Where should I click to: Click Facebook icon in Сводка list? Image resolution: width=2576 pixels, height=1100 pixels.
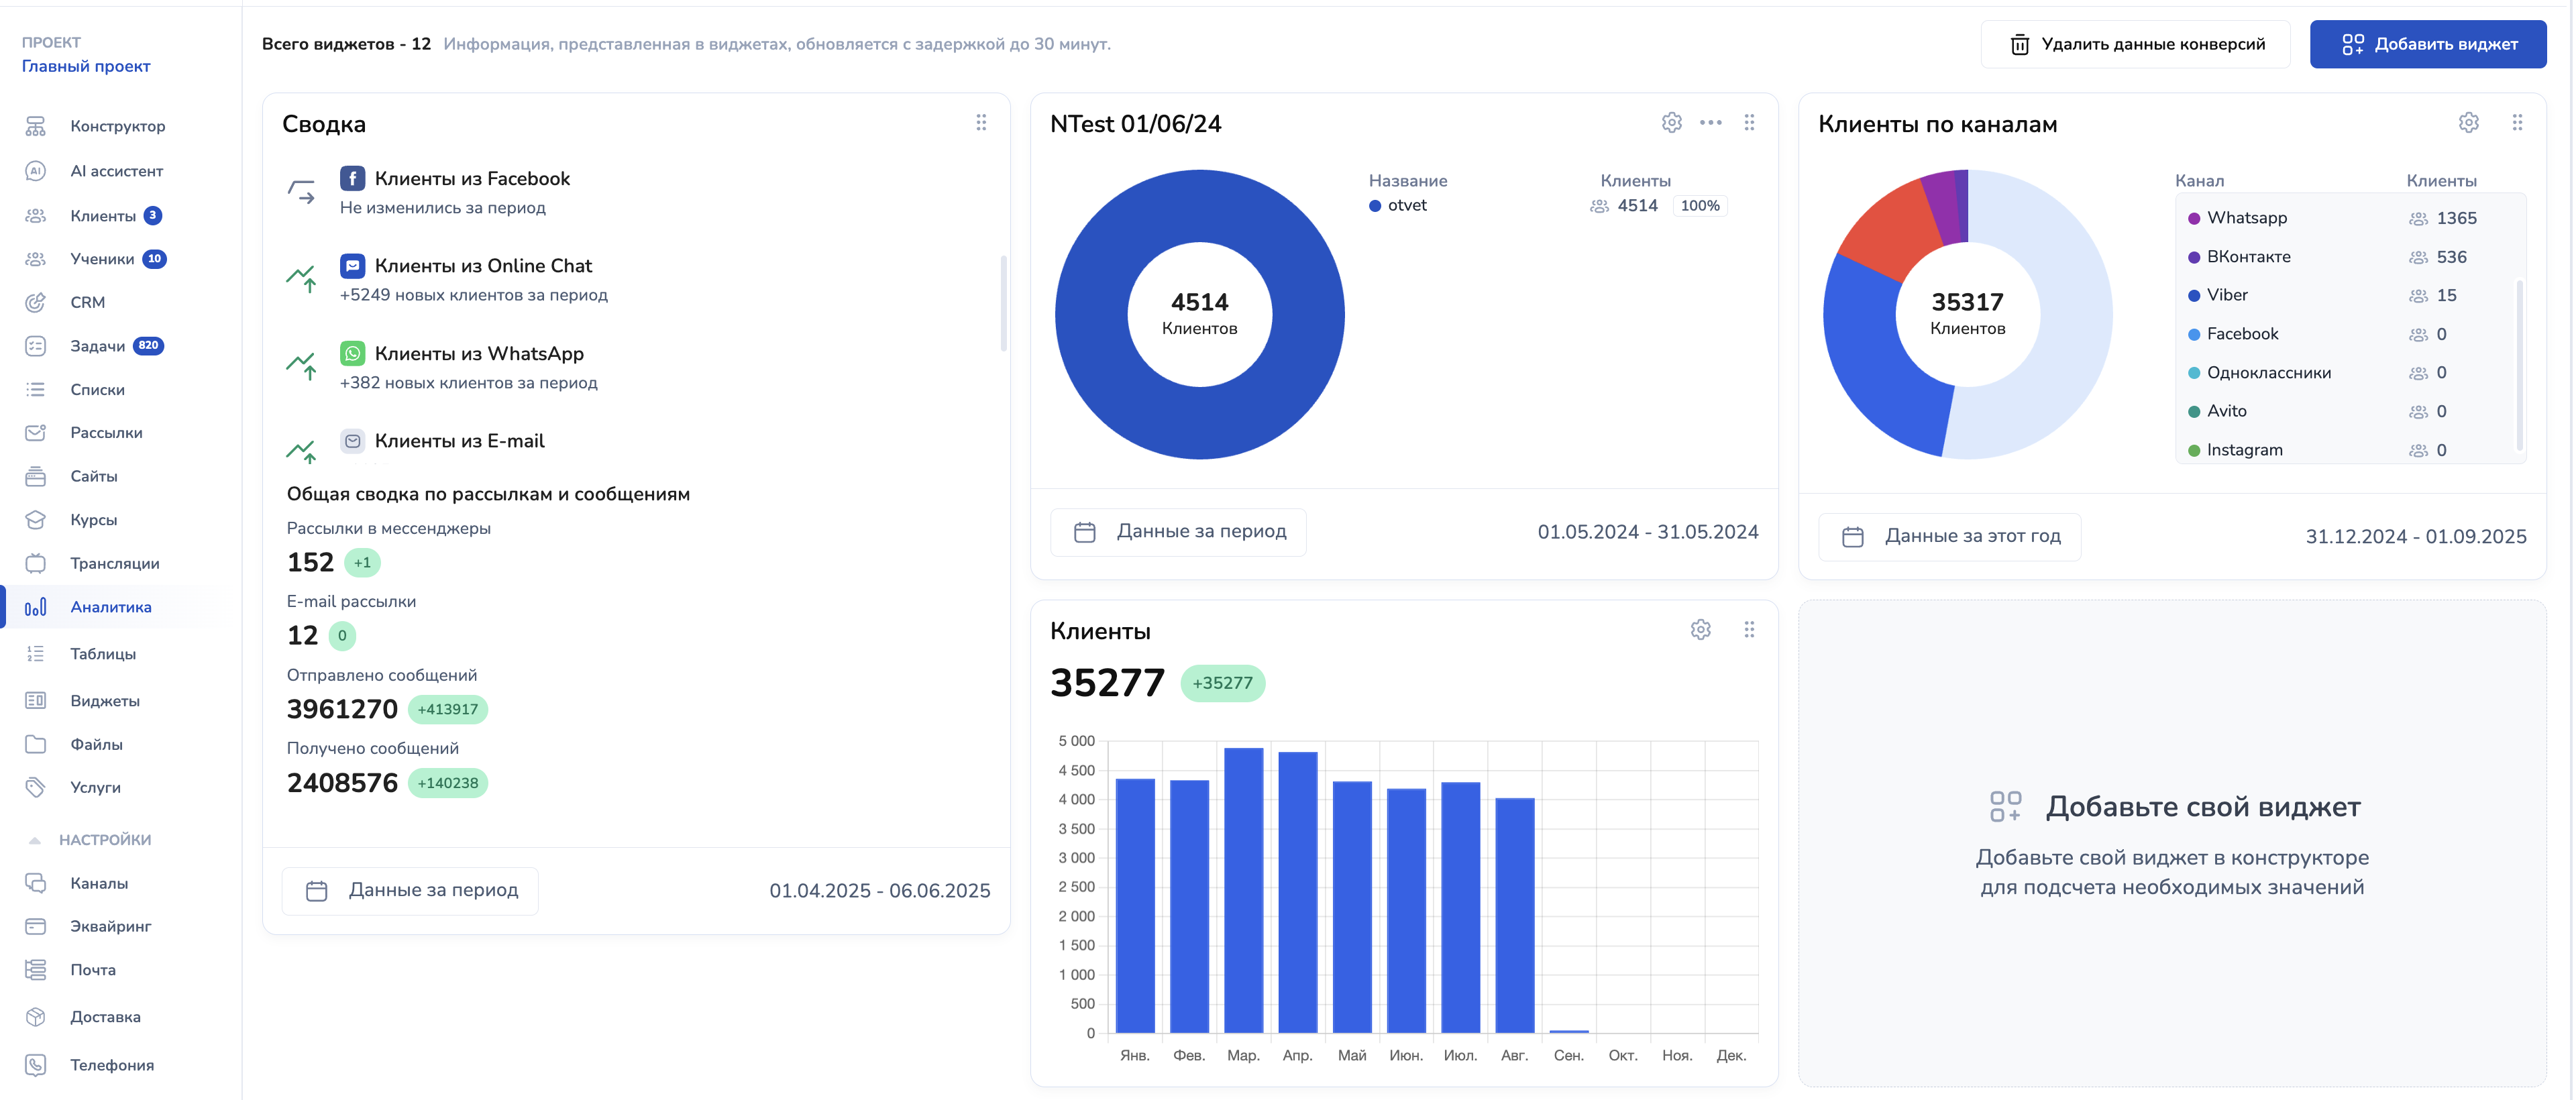pyautogui.click(x=352, y=178)
